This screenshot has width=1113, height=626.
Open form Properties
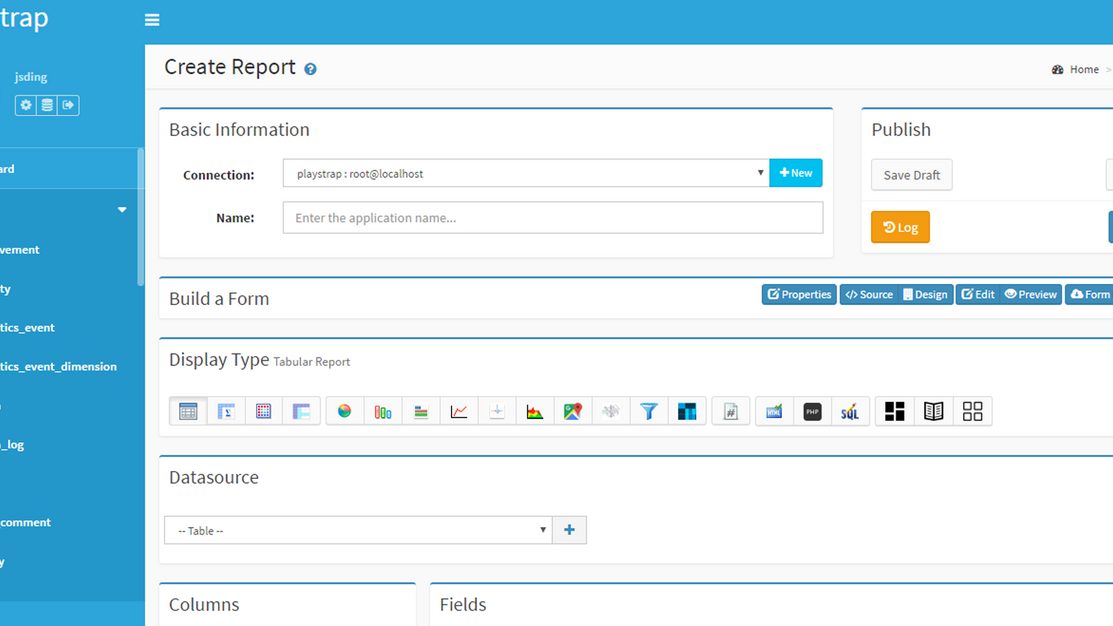[799, 295]
